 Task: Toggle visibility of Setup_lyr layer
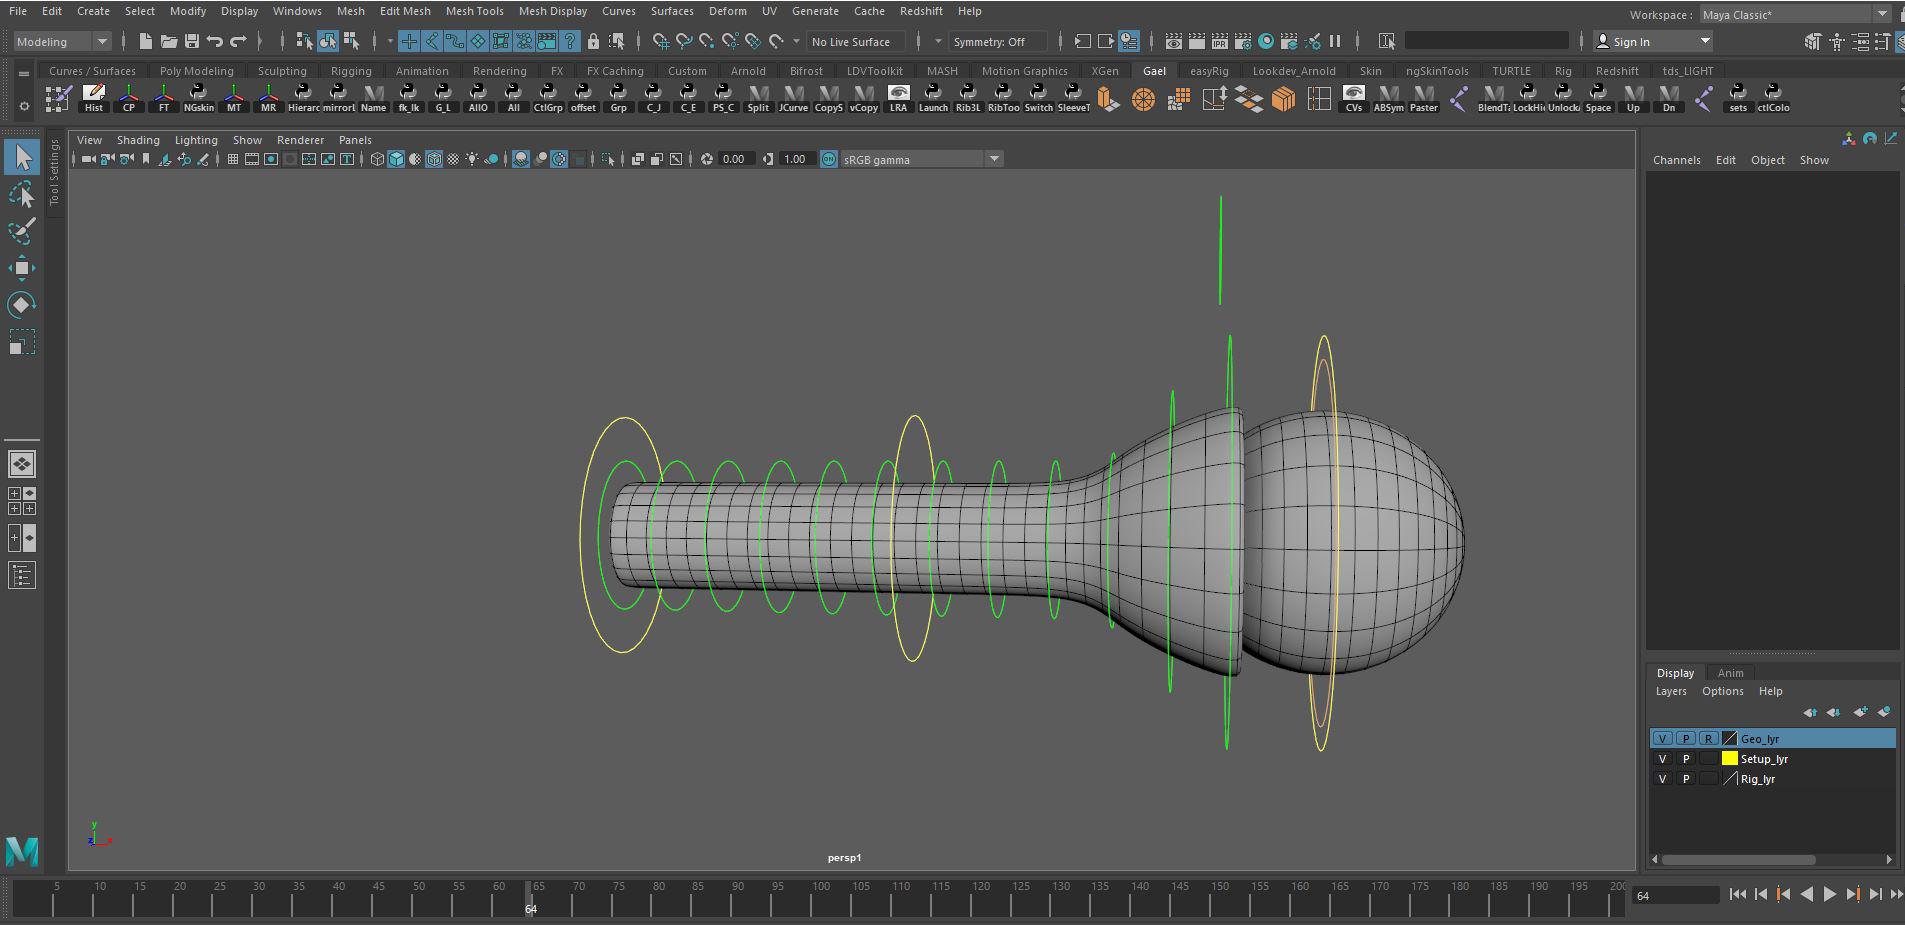pyautogui.click(x=1662, y=759)
